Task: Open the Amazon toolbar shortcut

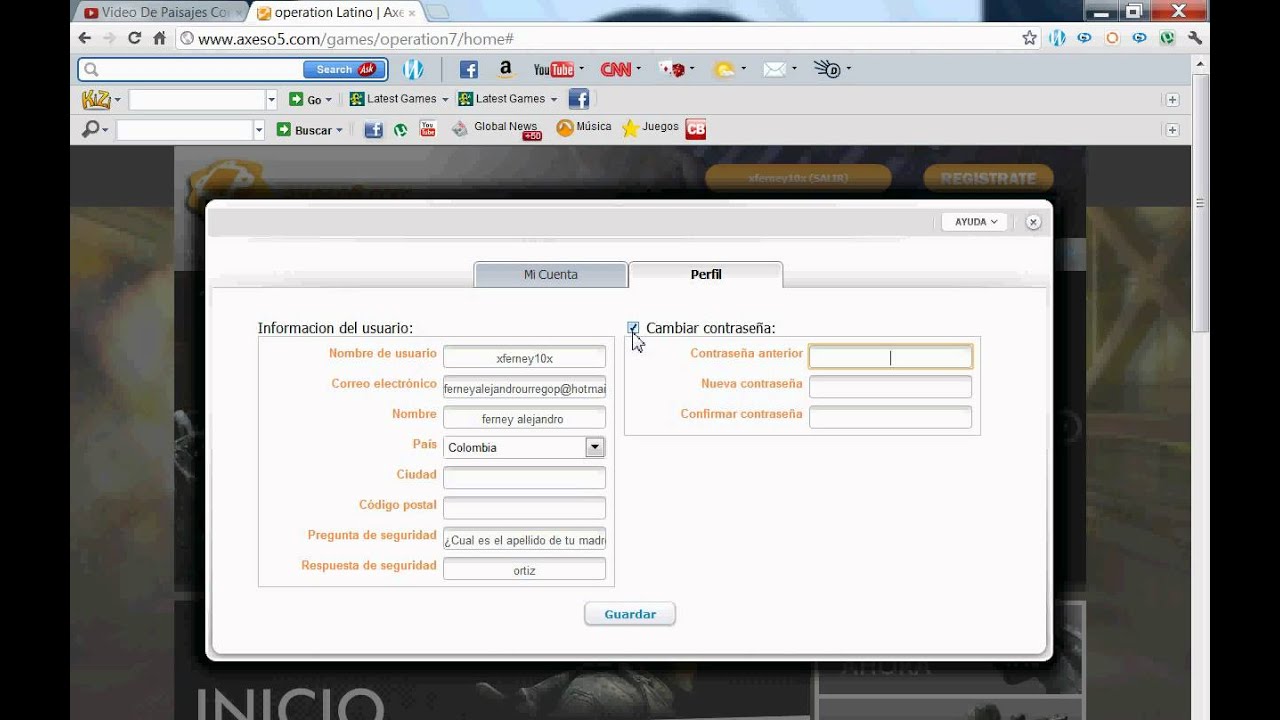Action: [505, 69]
